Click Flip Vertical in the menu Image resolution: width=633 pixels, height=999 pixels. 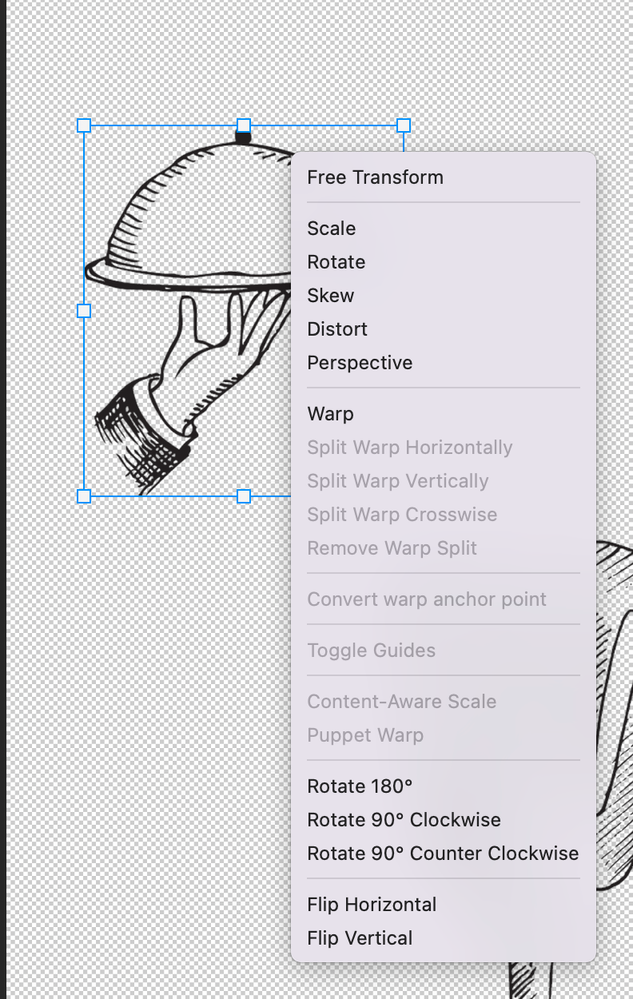pos(360,938)
